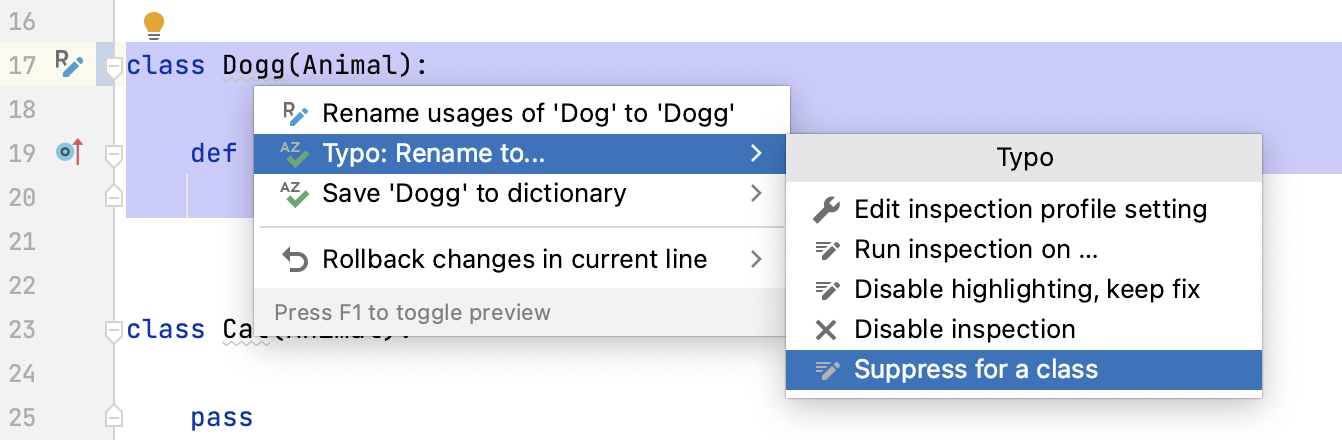
Task: Expand the Save 'Dogg' to dictionary submenu arrow
Action: [756, 193]
